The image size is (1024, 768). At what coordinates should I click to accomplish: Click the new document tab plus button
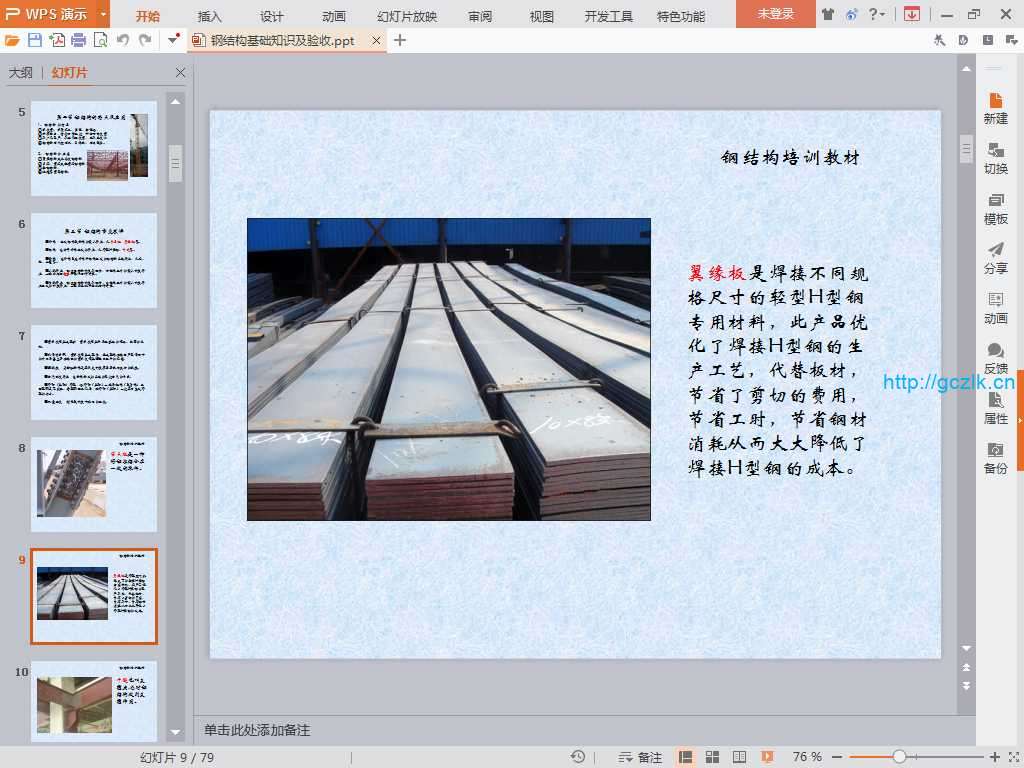(400, 40)
